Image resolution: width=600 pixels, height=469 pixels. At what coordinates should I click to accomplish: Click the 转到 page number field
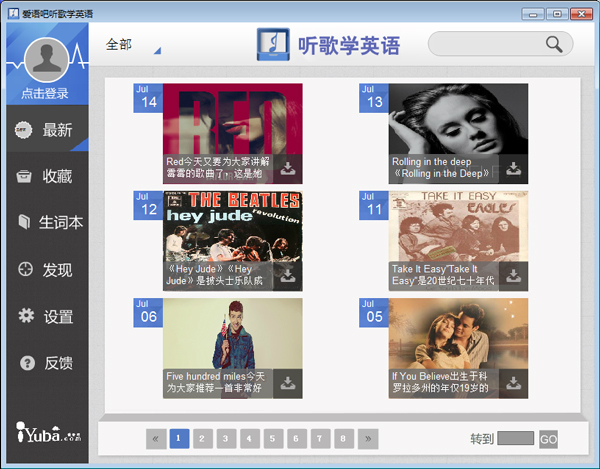(x=515, y=438)
